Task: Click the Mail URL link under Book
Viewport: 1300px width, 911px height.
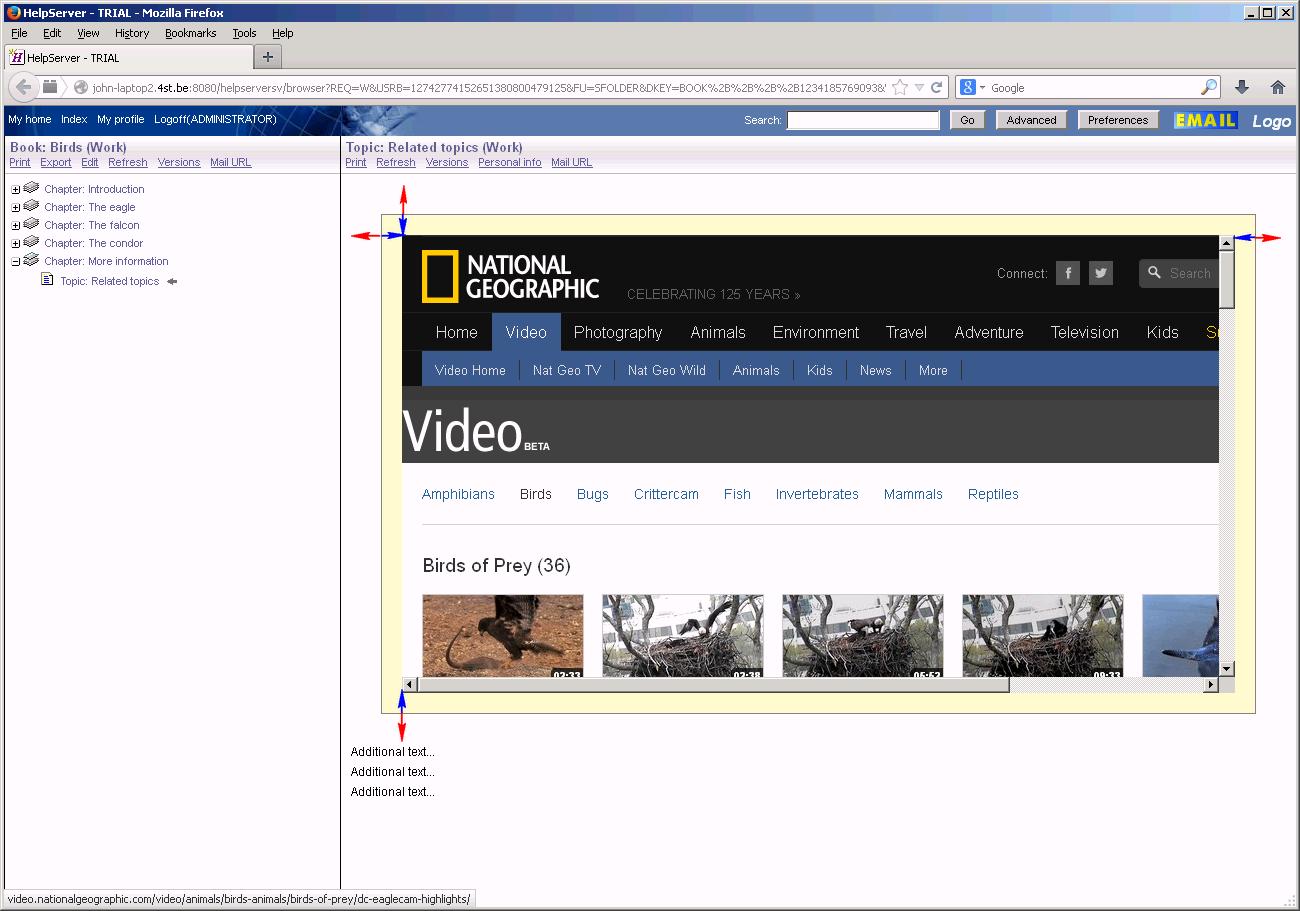Action: [x=230, y=162]
